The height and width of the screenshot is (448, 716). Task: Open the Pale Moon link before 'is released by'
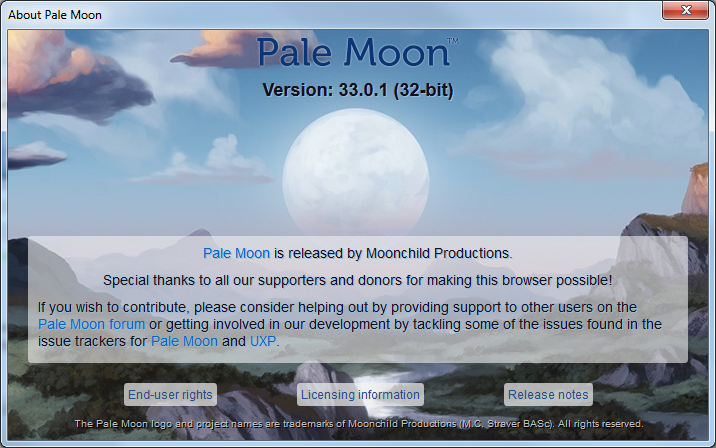[236, 253]
